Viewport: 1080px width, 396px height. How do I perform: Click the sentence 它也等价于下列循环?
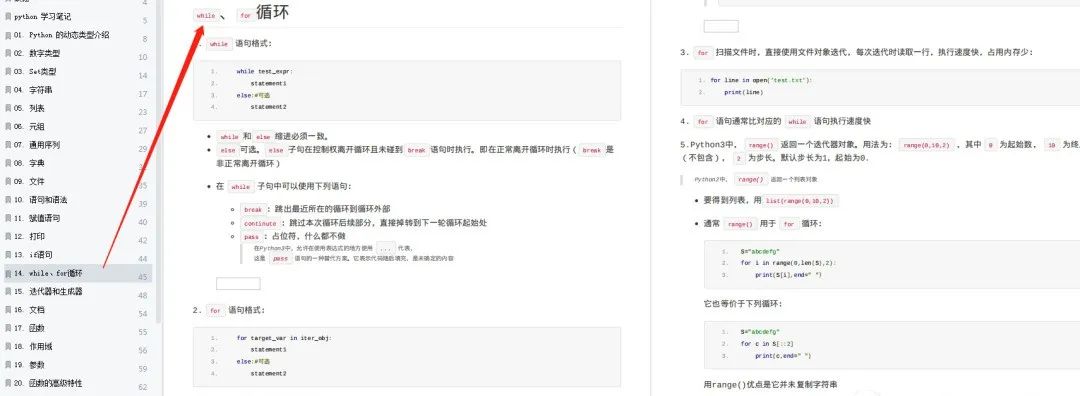(x=742, y=304)
